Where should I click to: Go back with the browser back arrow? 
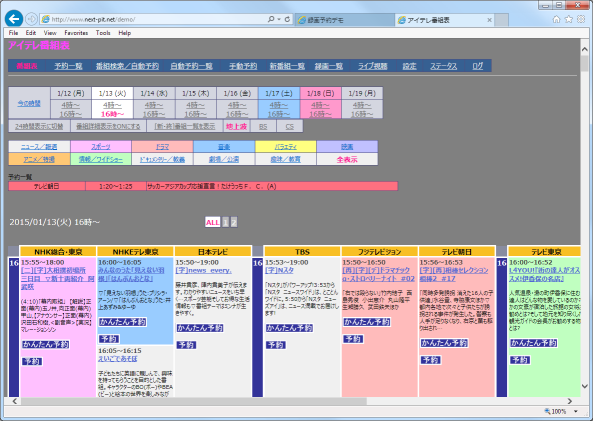(x=14, y=19)
